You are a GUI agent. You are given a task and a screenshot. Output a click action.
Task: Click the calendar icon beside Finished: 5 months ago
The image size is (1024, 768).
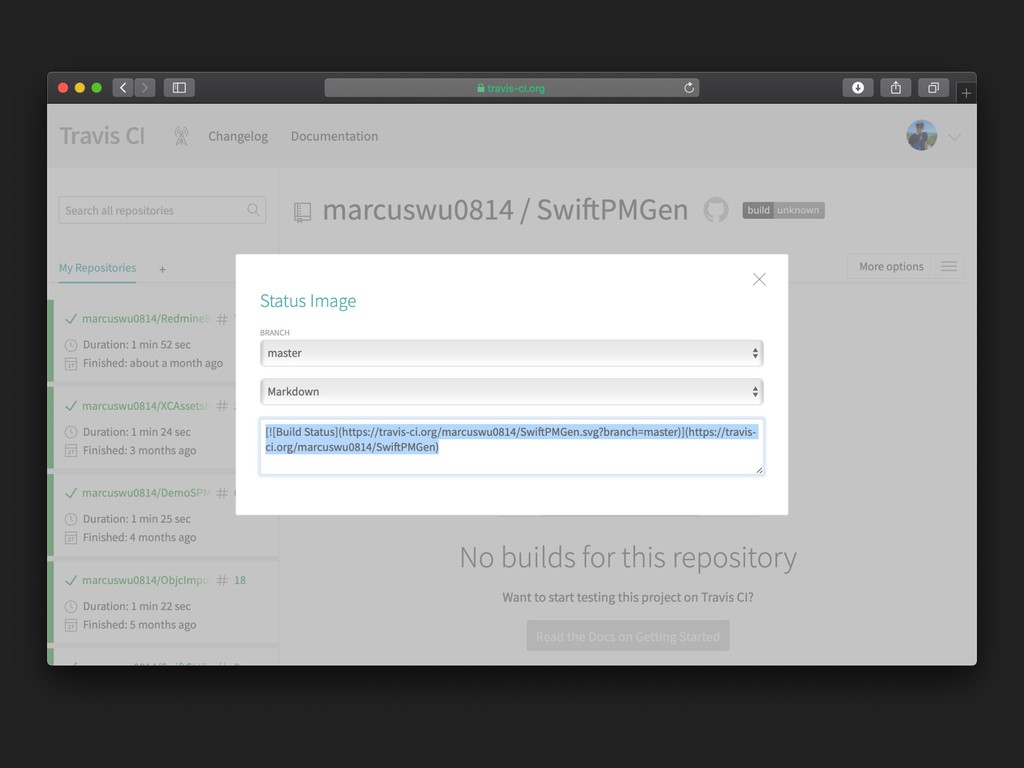pos(71,625)
